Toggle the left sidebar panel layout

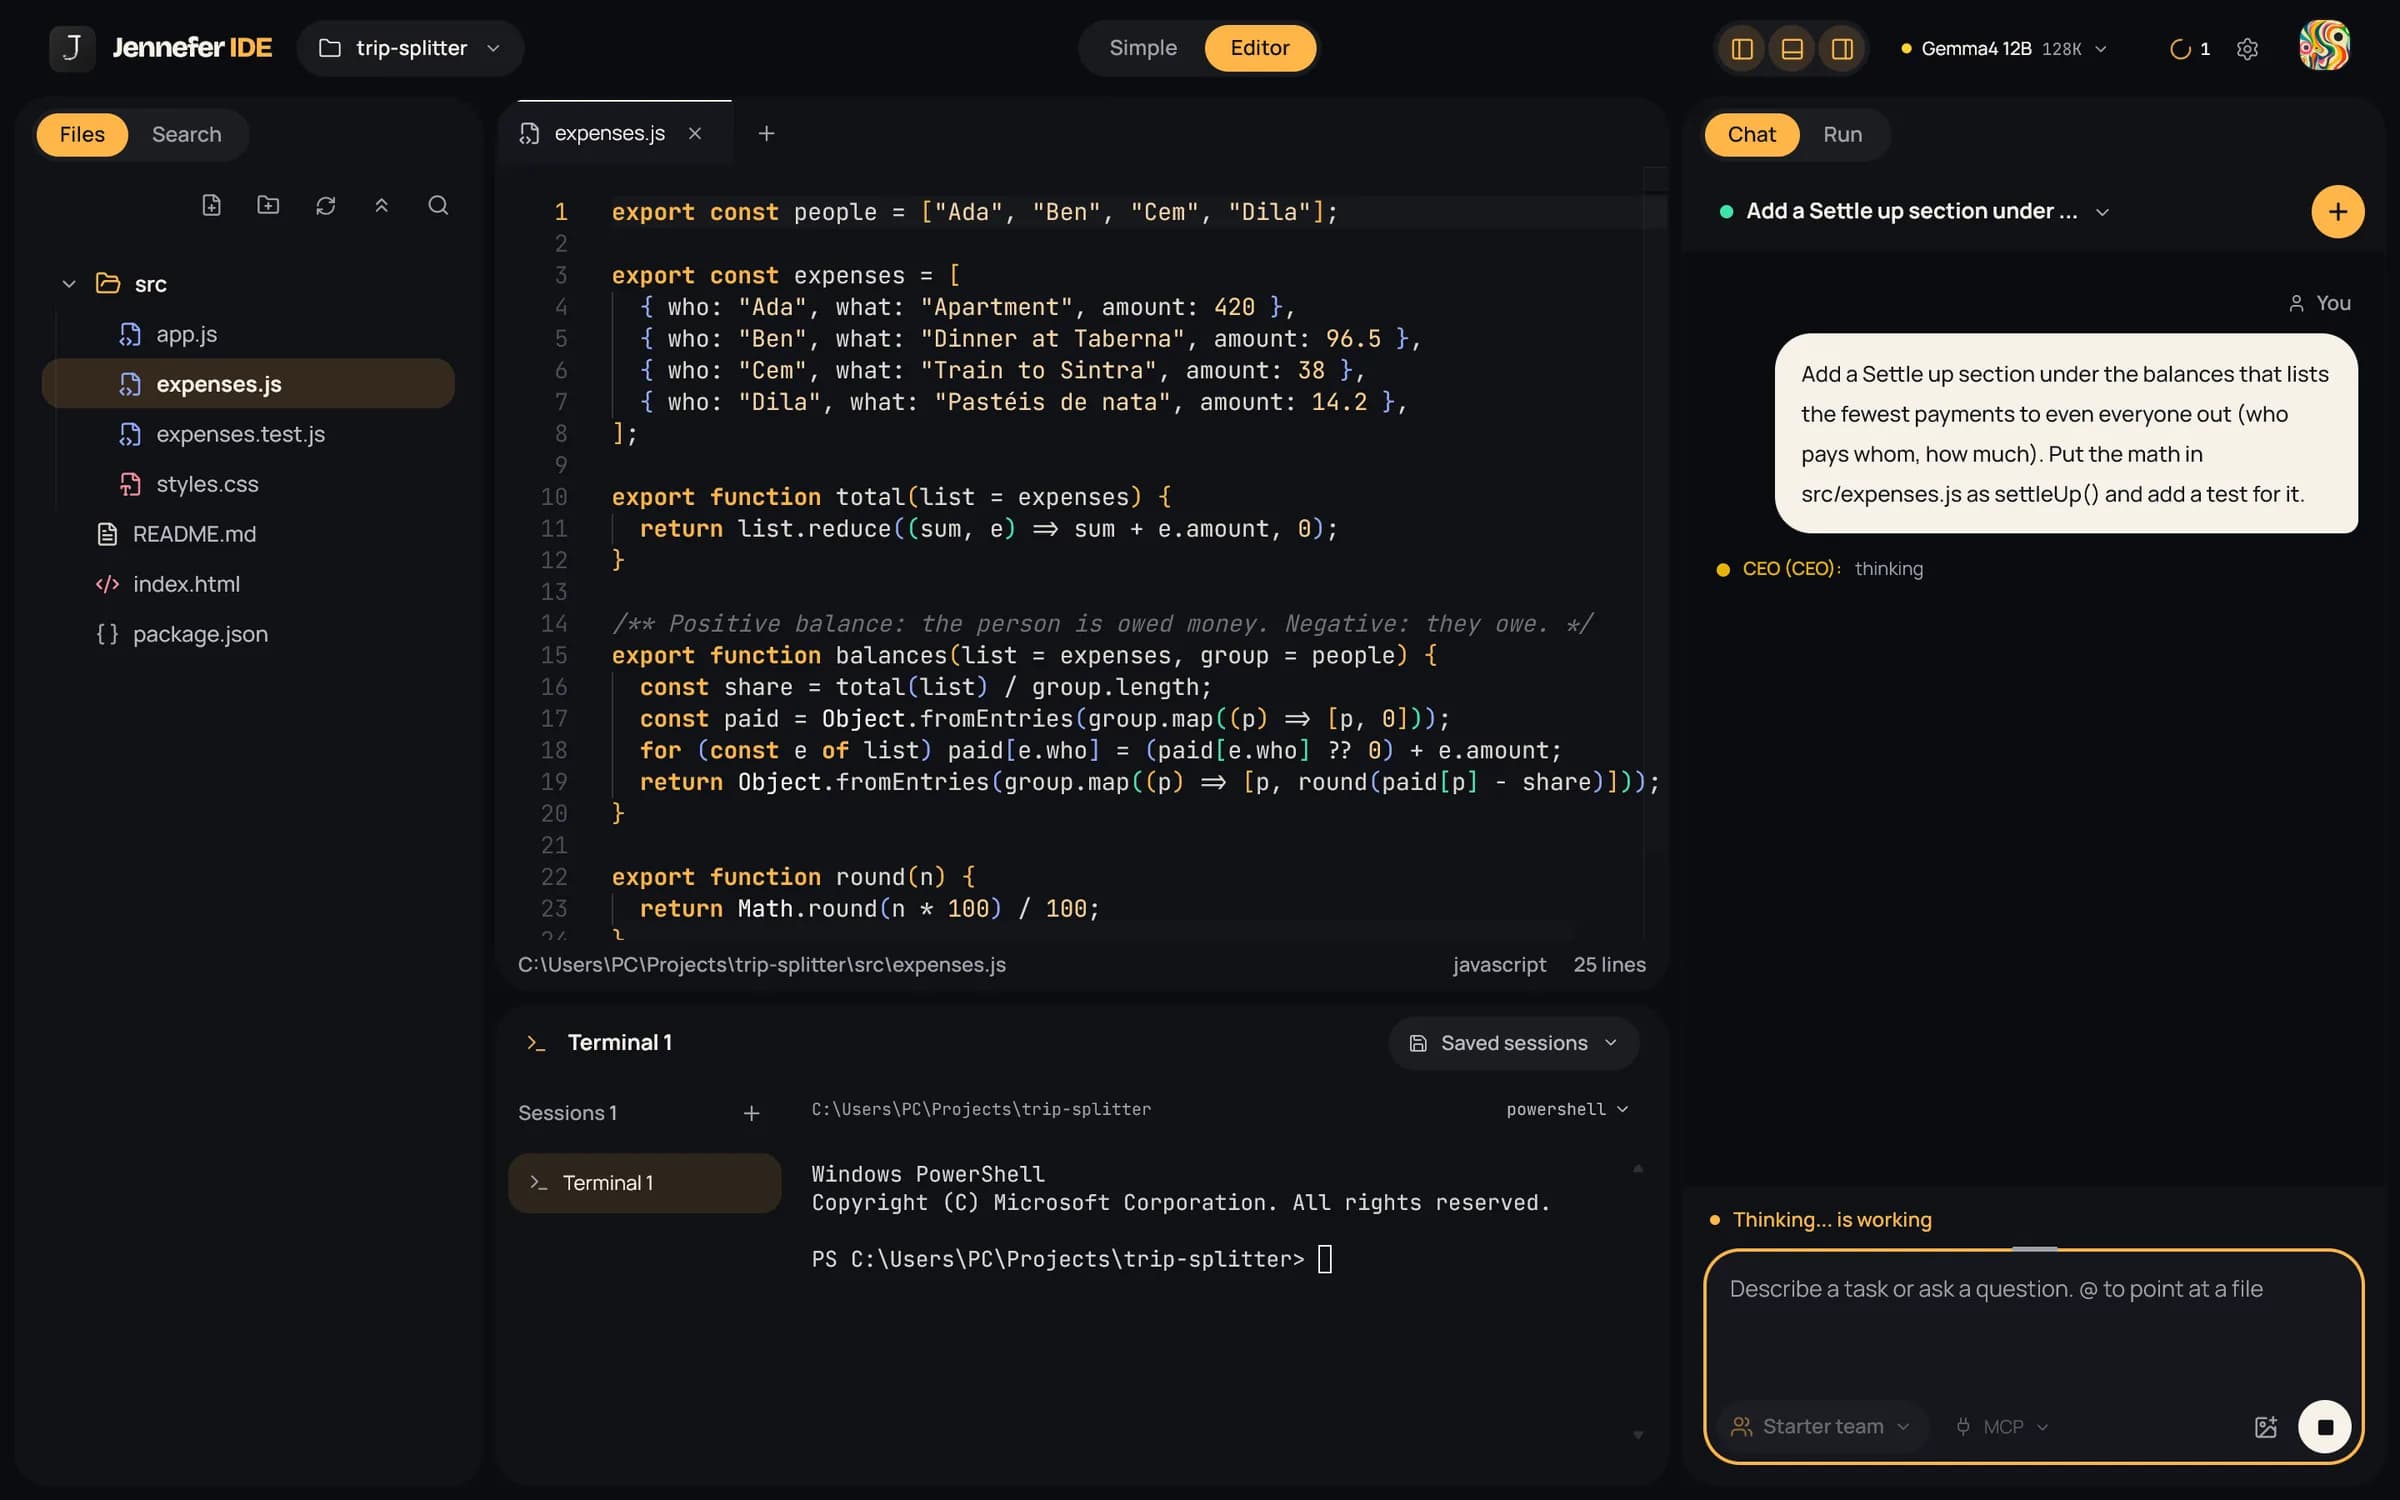1742,48
